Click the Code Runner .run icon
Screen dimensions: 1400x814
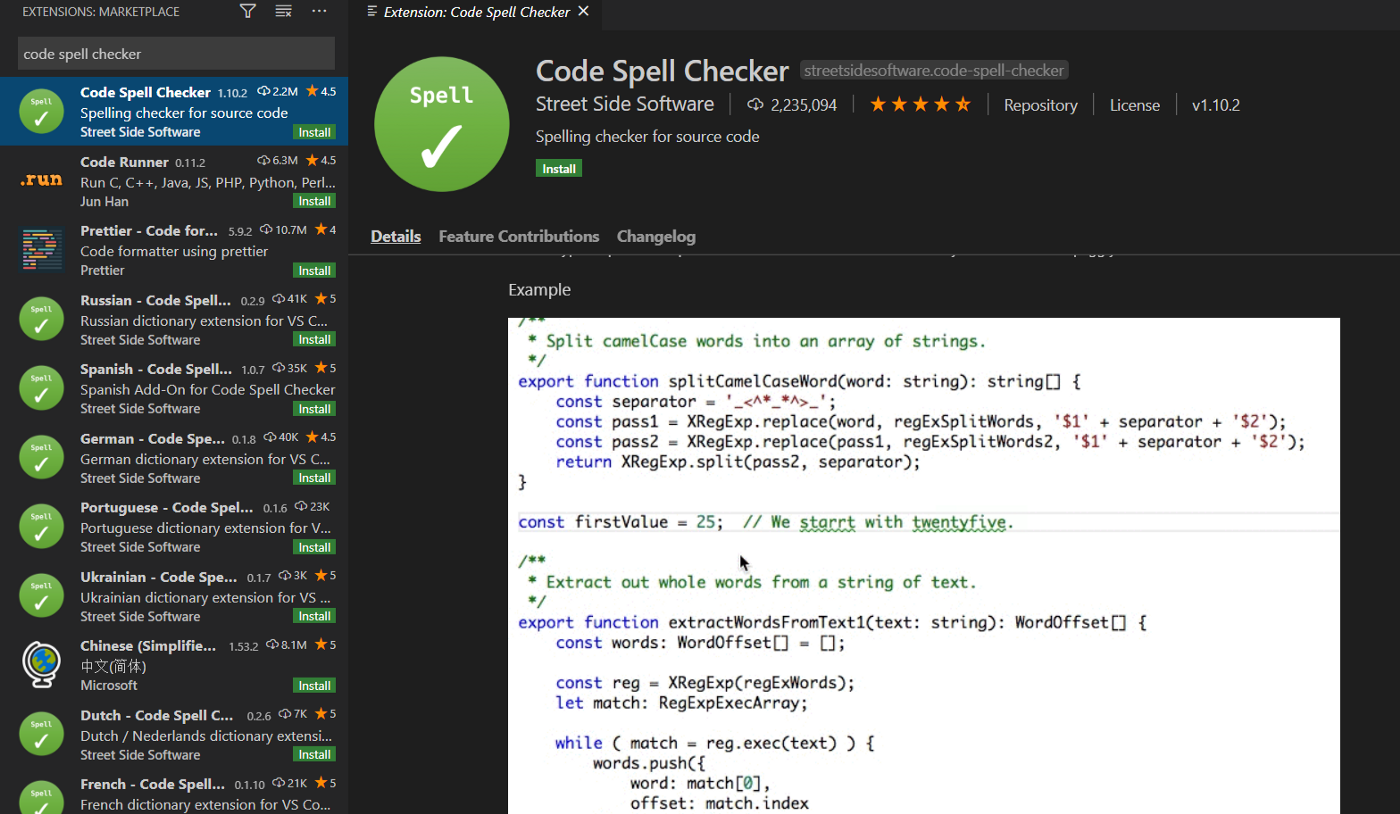[41, 180]
